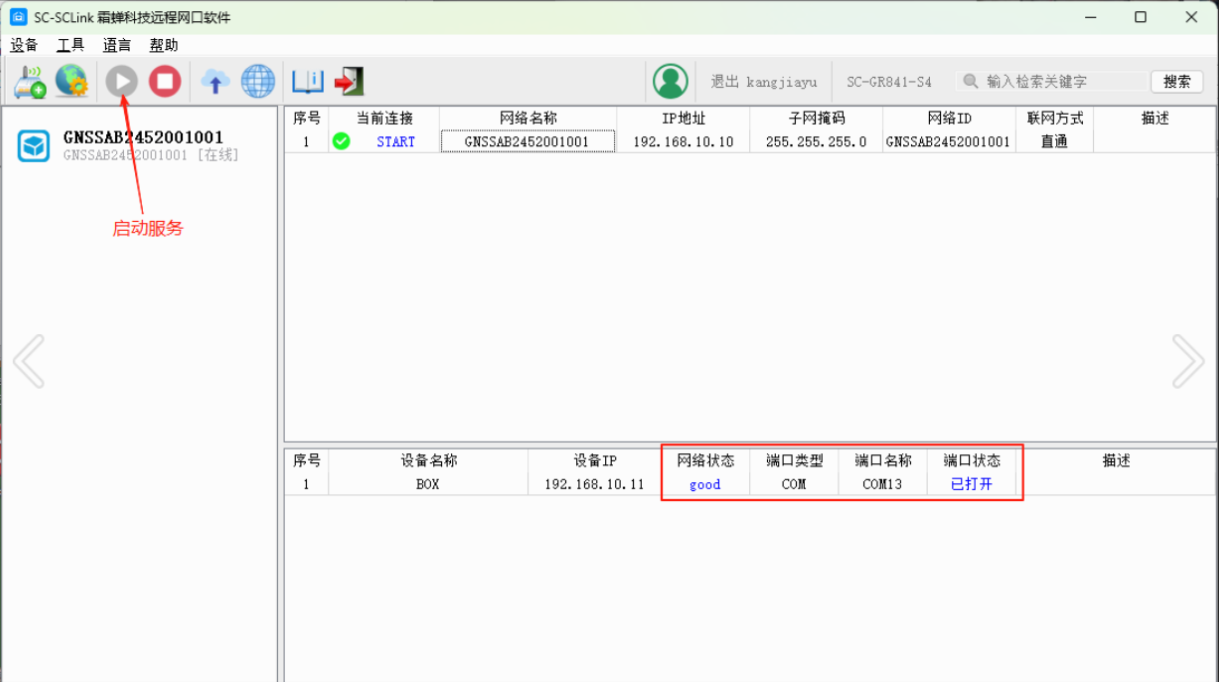Open the 帮助 menu
Viewport: 1219px width, 682px height.
[x=164, y=45]
